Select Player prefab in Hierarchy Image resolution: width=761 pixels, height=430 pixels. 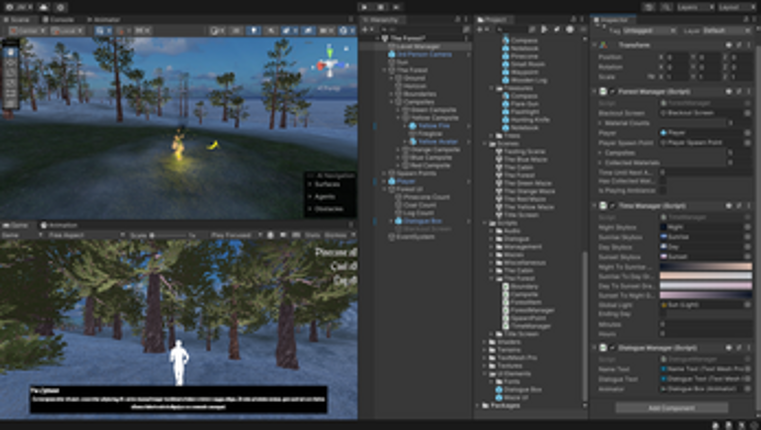click(402, 182)
